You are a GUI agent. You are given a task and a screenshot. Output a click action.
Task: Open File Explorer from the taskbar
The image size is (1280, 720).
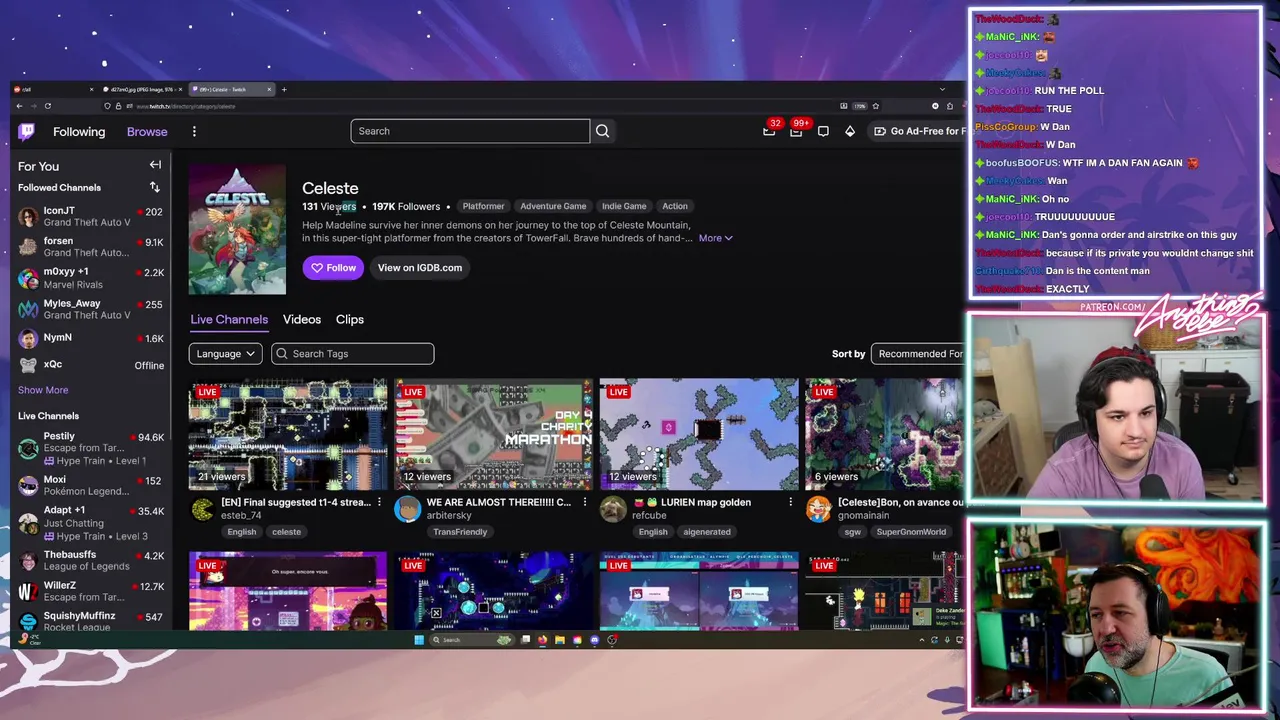coord(559,640)
